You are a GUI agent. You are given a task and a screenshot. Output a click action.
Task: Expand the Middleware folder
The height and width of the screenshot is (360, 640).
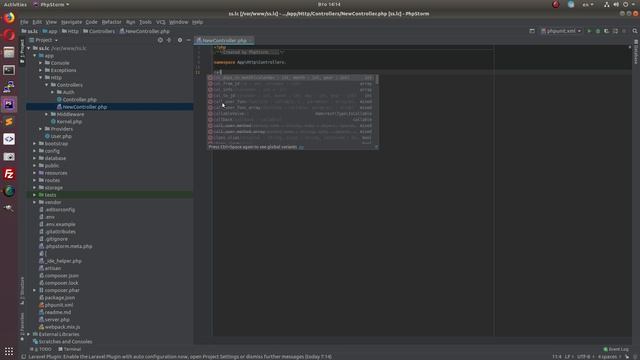[47, 114]
